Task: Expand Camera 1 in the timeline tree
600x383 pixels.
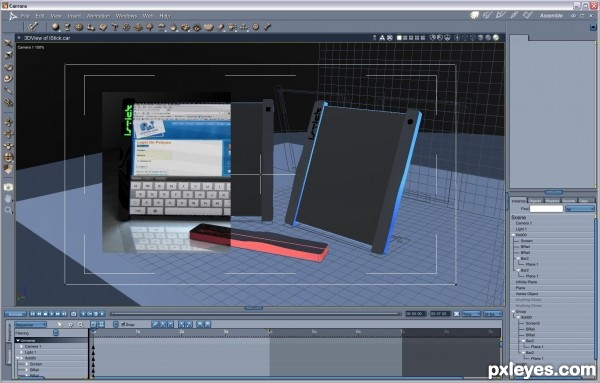Action: point(21,346)
